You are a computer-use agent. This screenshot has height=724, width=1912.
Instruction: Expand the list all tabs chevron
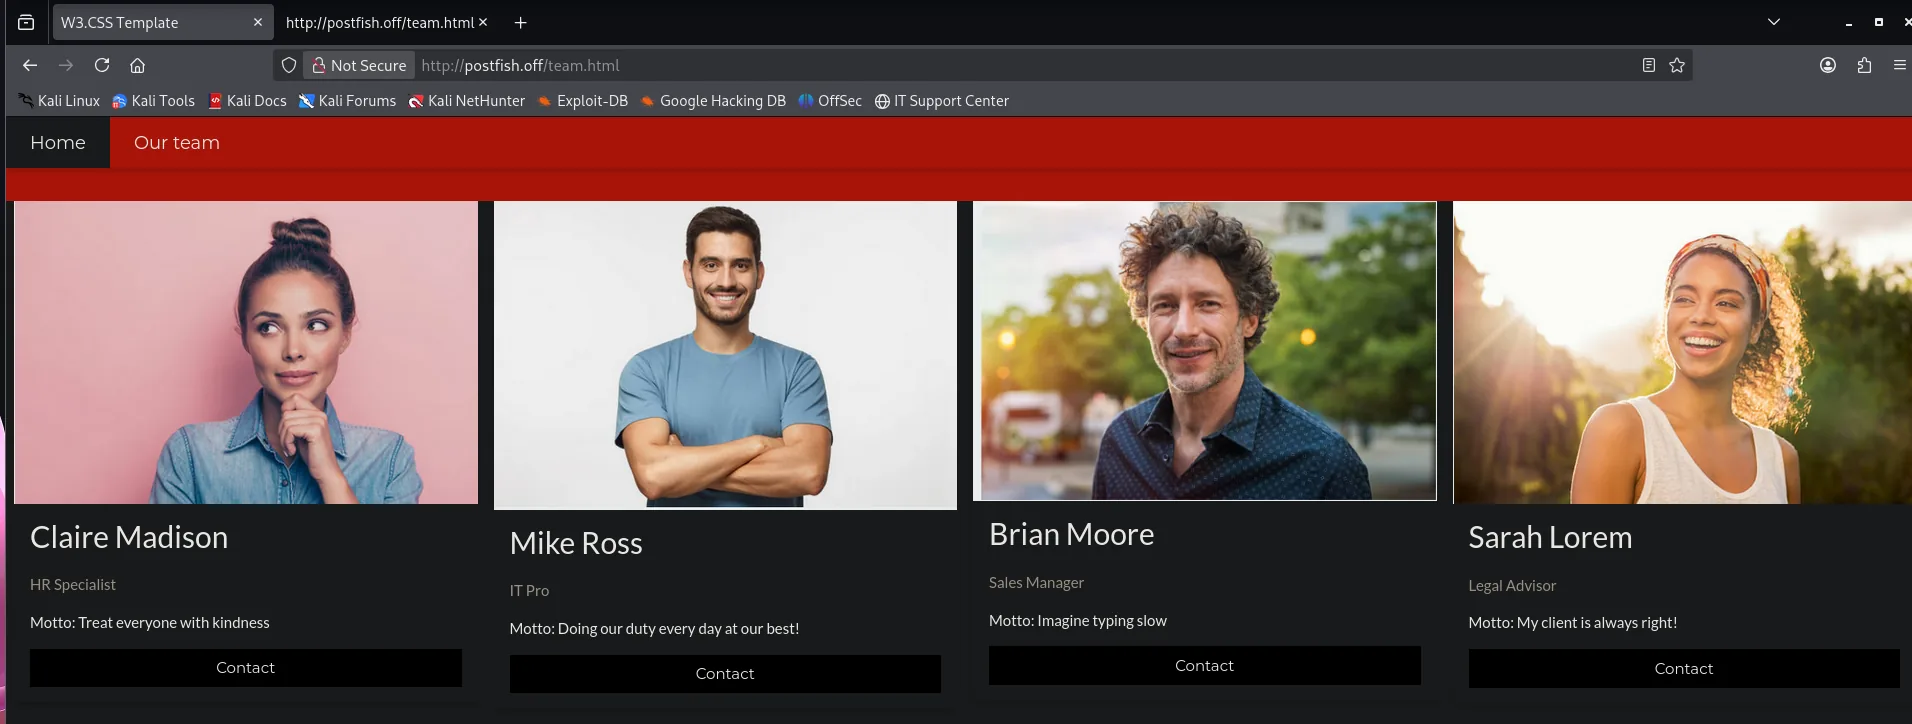1774,22
